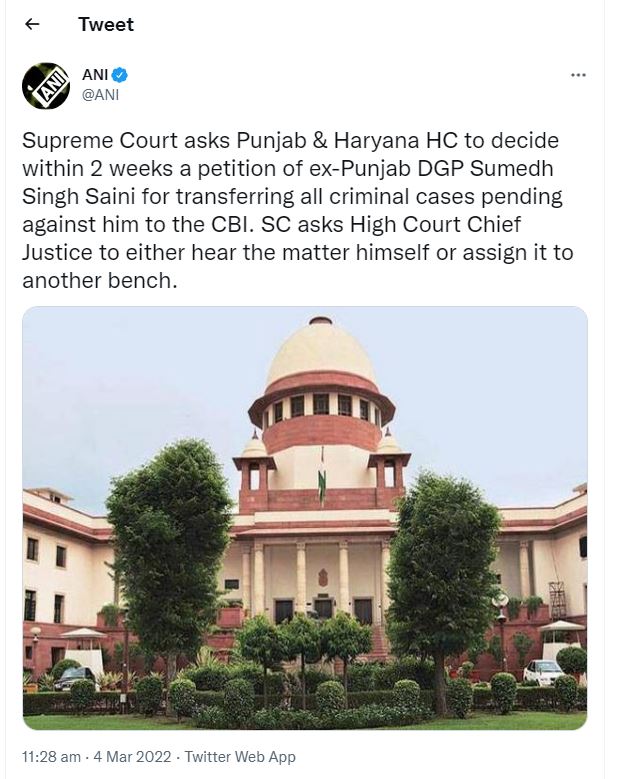Viewport: 627px width, 779px height.
Task: Click the white car in the photo
Action: 543,673
